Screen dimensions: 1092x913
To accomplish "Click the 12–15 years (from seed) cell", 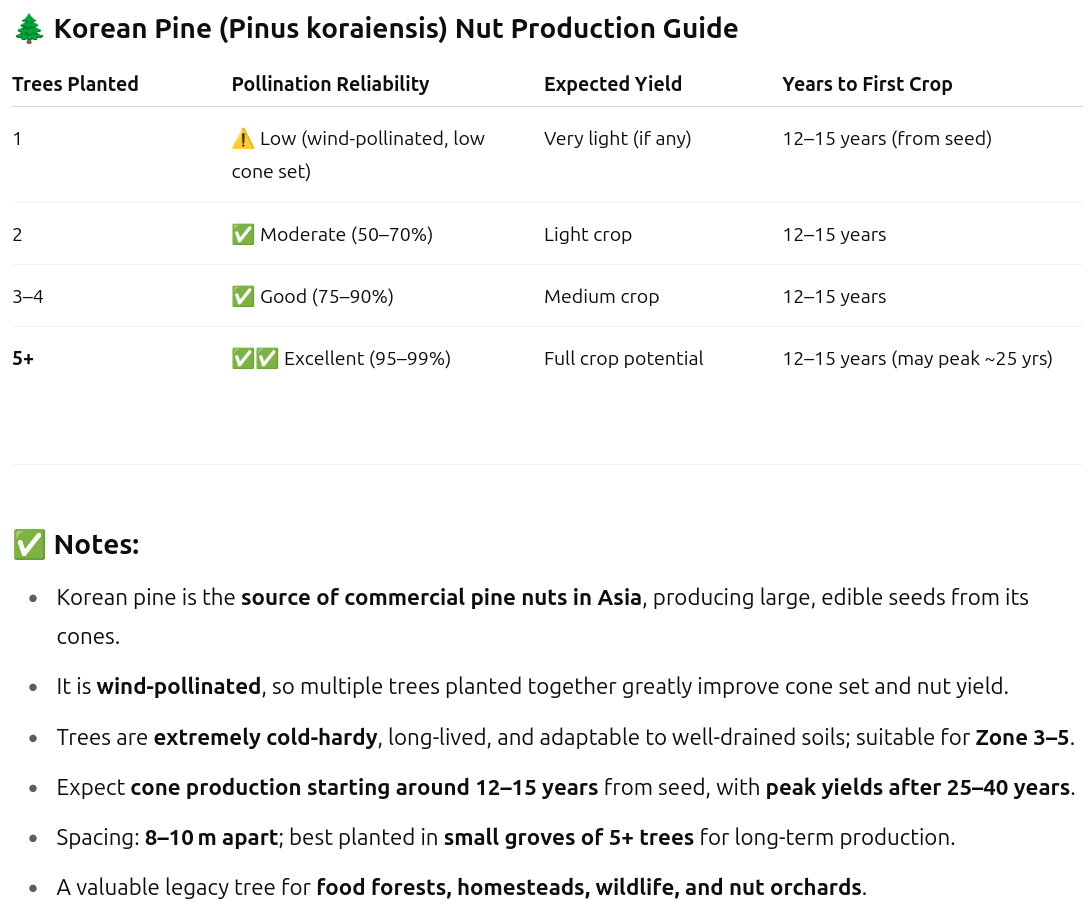I will [887, 139].
